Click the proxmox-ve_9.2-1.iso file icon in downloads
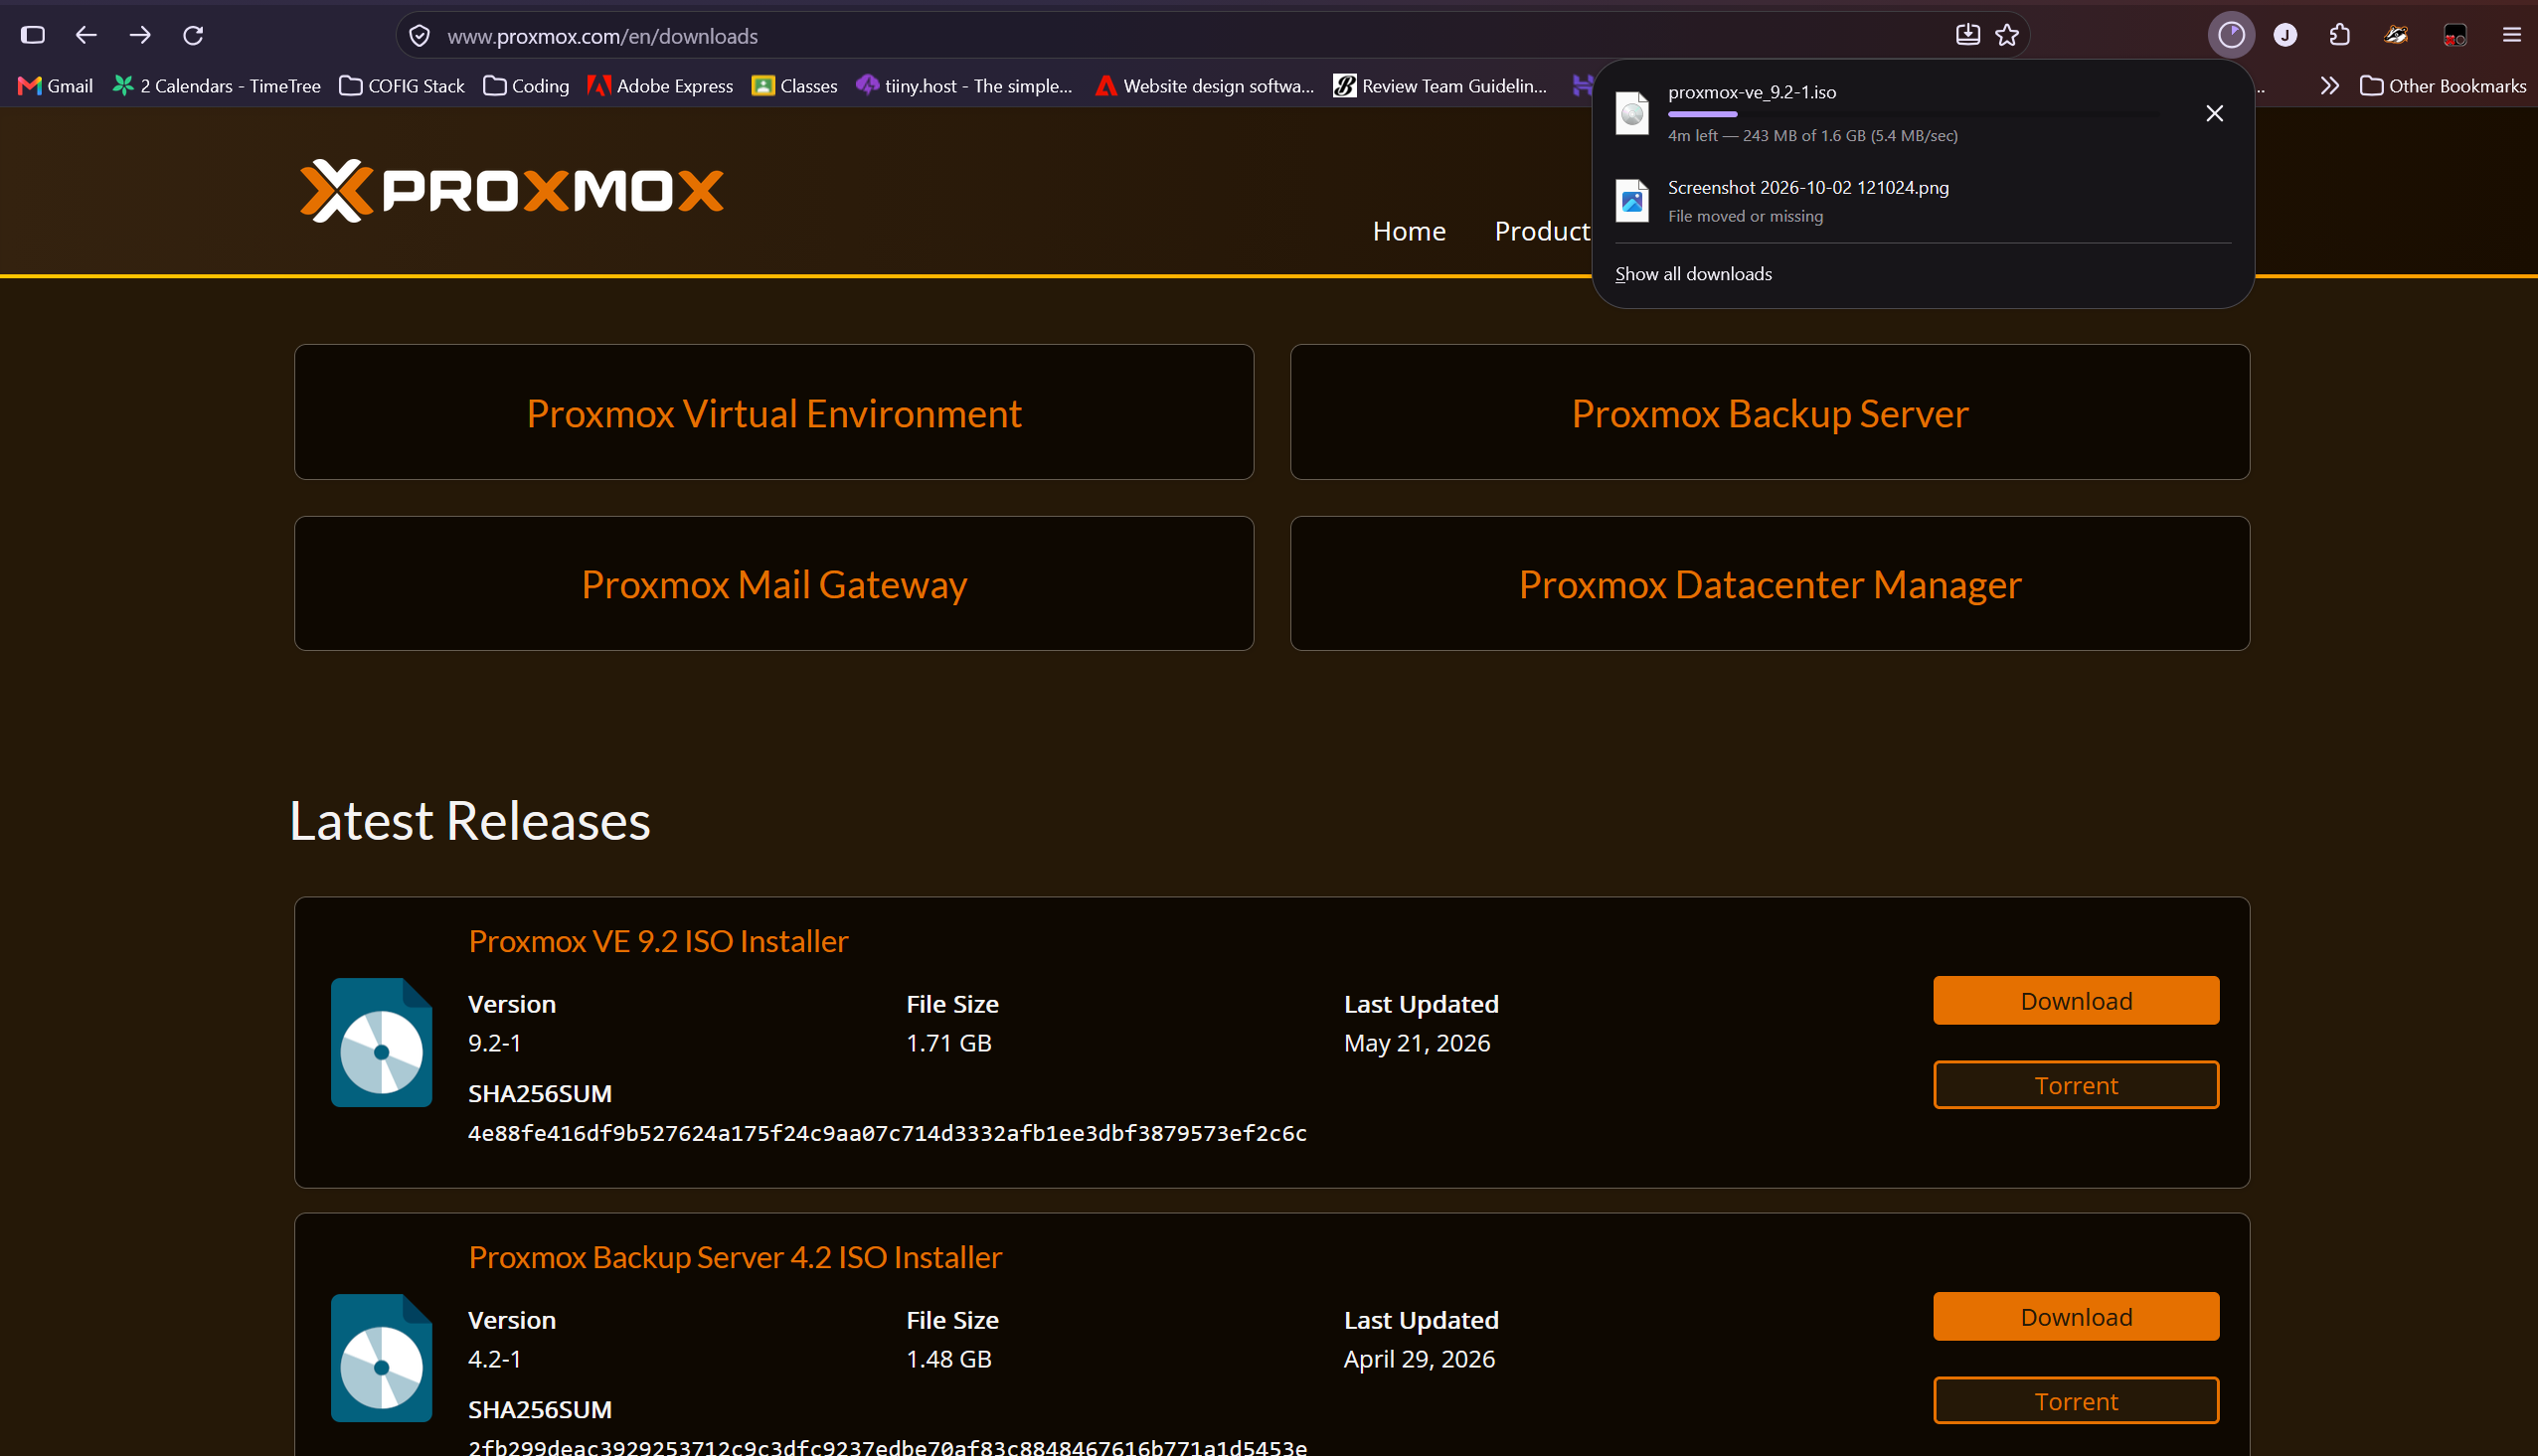The height and width of the screenshot is (1456, 2538). point(1632,112)
